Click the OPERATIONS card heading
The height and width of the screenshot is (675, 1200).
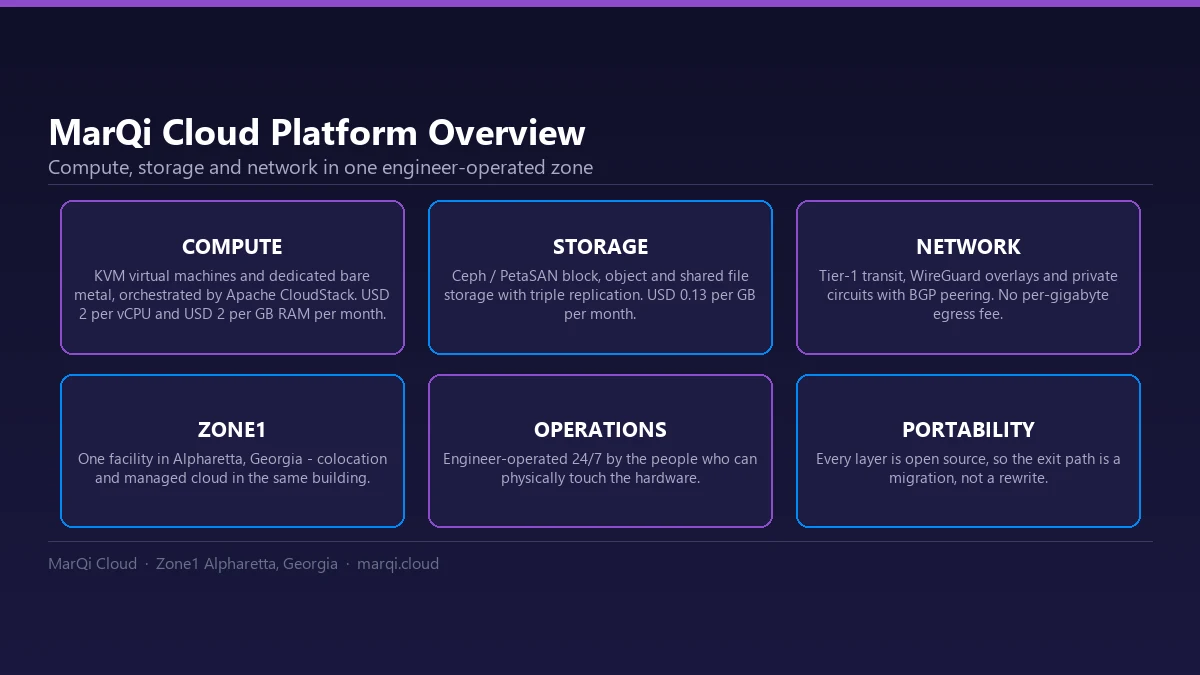600,430
